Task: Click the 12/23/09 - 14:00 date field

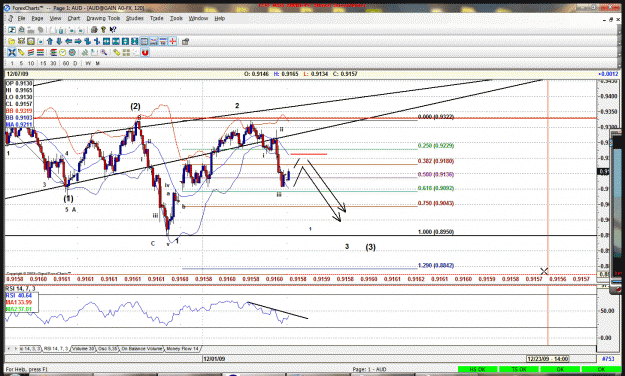Action: [548, 359]
